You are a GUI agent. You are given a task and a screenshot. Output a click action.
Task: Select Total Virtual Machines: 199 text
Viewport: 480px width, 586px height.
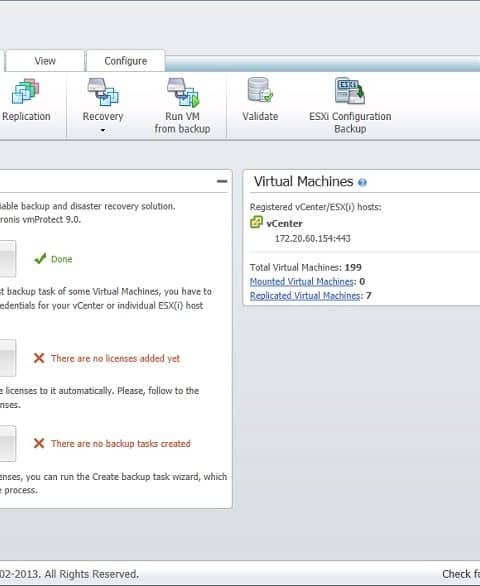[x=305, y=268]
